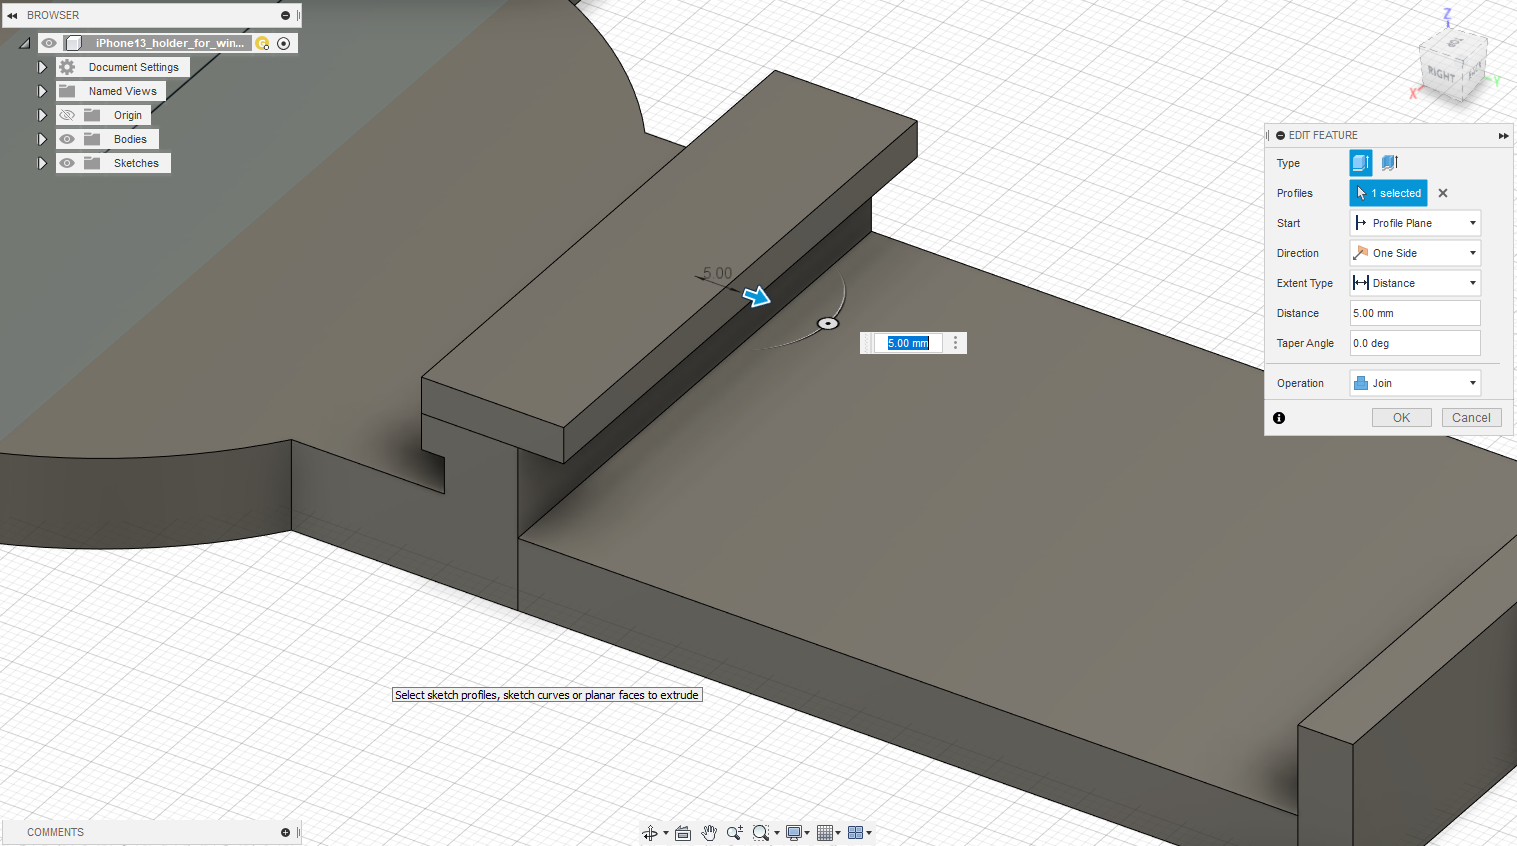Collapse the root component tree

(25, 43)
